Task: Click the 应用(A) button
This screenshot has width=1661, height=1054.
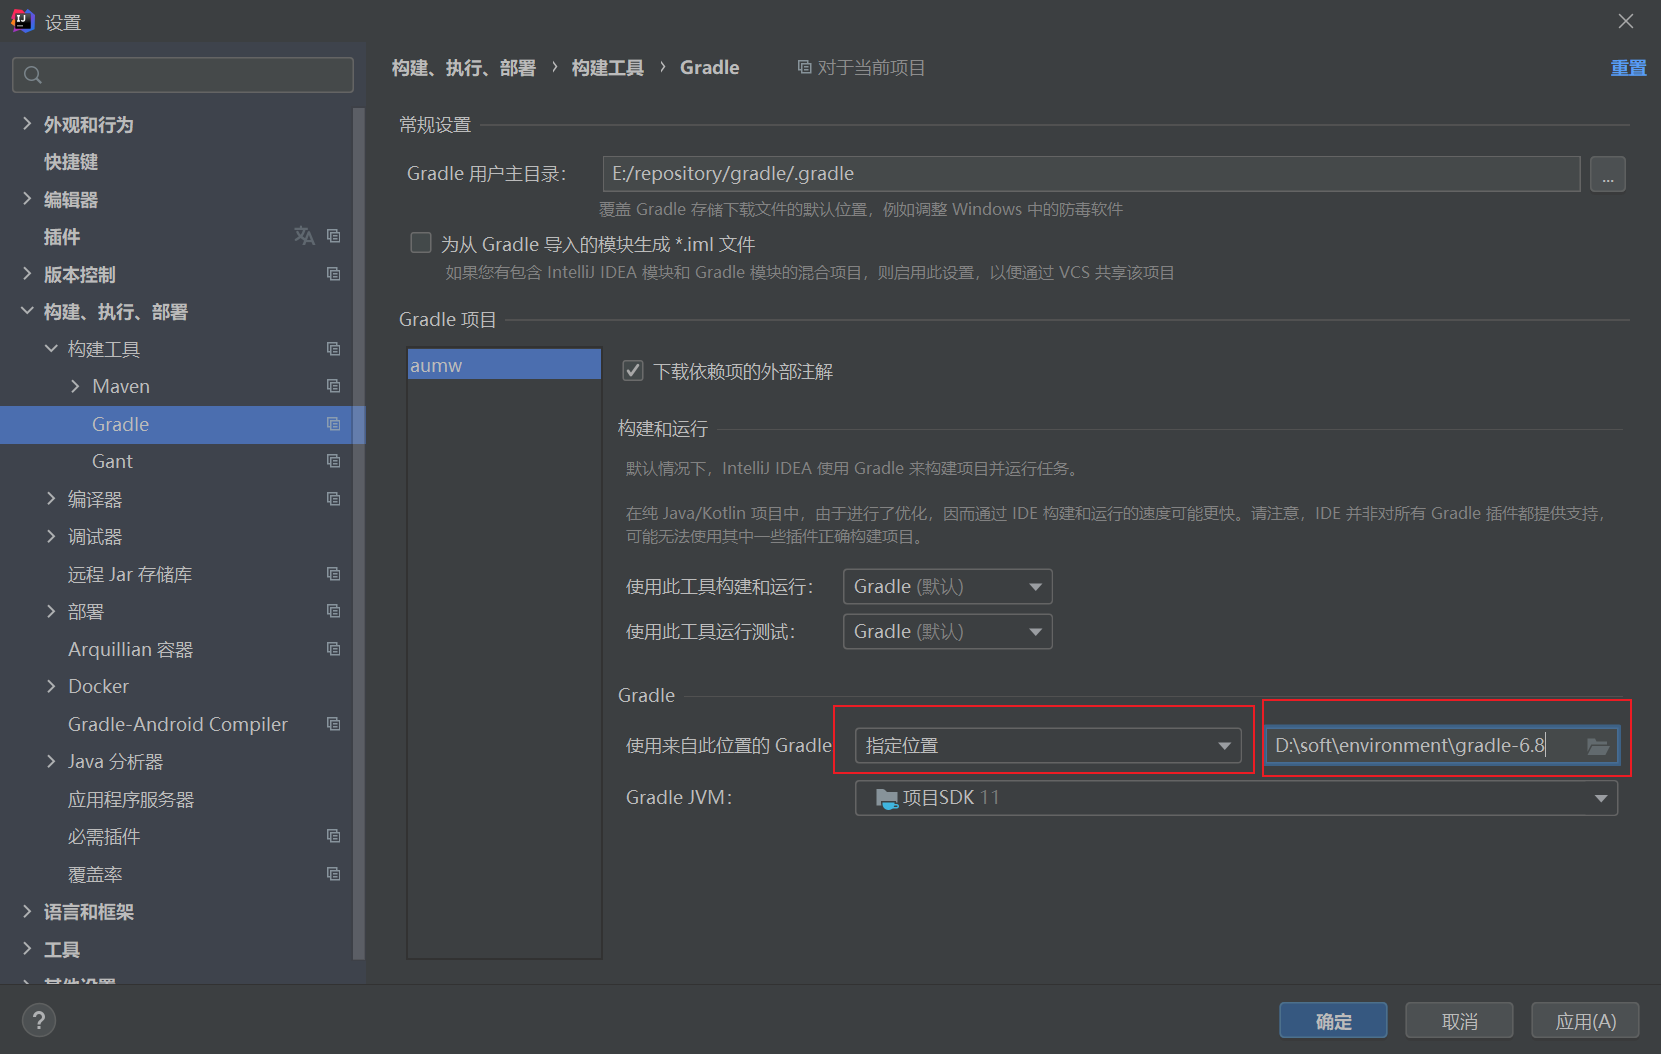Action: 1585,1021
